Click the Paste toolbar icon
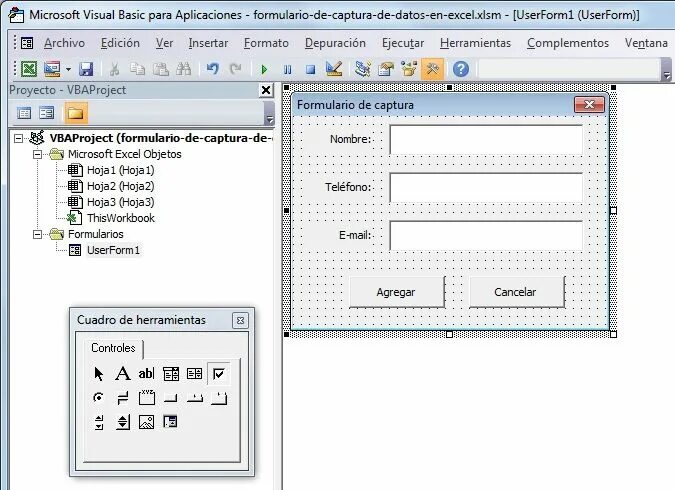675x490 pixels. [161, 69]
